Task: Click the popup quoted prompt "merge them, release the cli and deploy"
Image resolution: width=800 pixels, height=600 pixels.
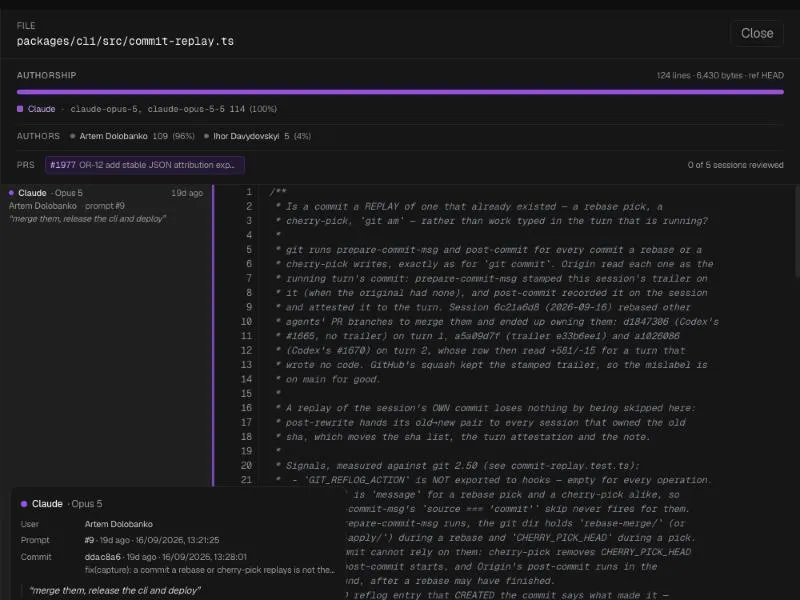Action: 115,590
